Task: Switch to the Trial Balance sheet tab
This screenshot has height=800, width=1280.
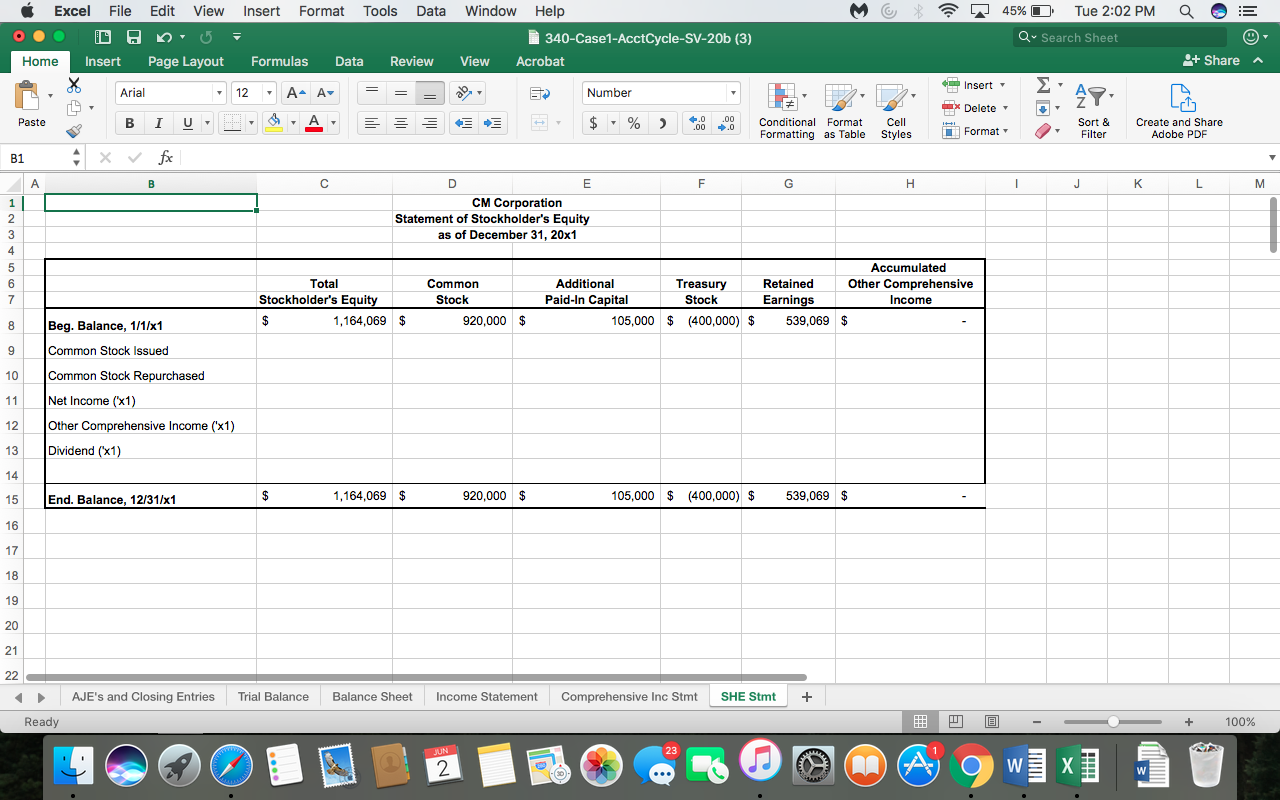Action: 273,696
